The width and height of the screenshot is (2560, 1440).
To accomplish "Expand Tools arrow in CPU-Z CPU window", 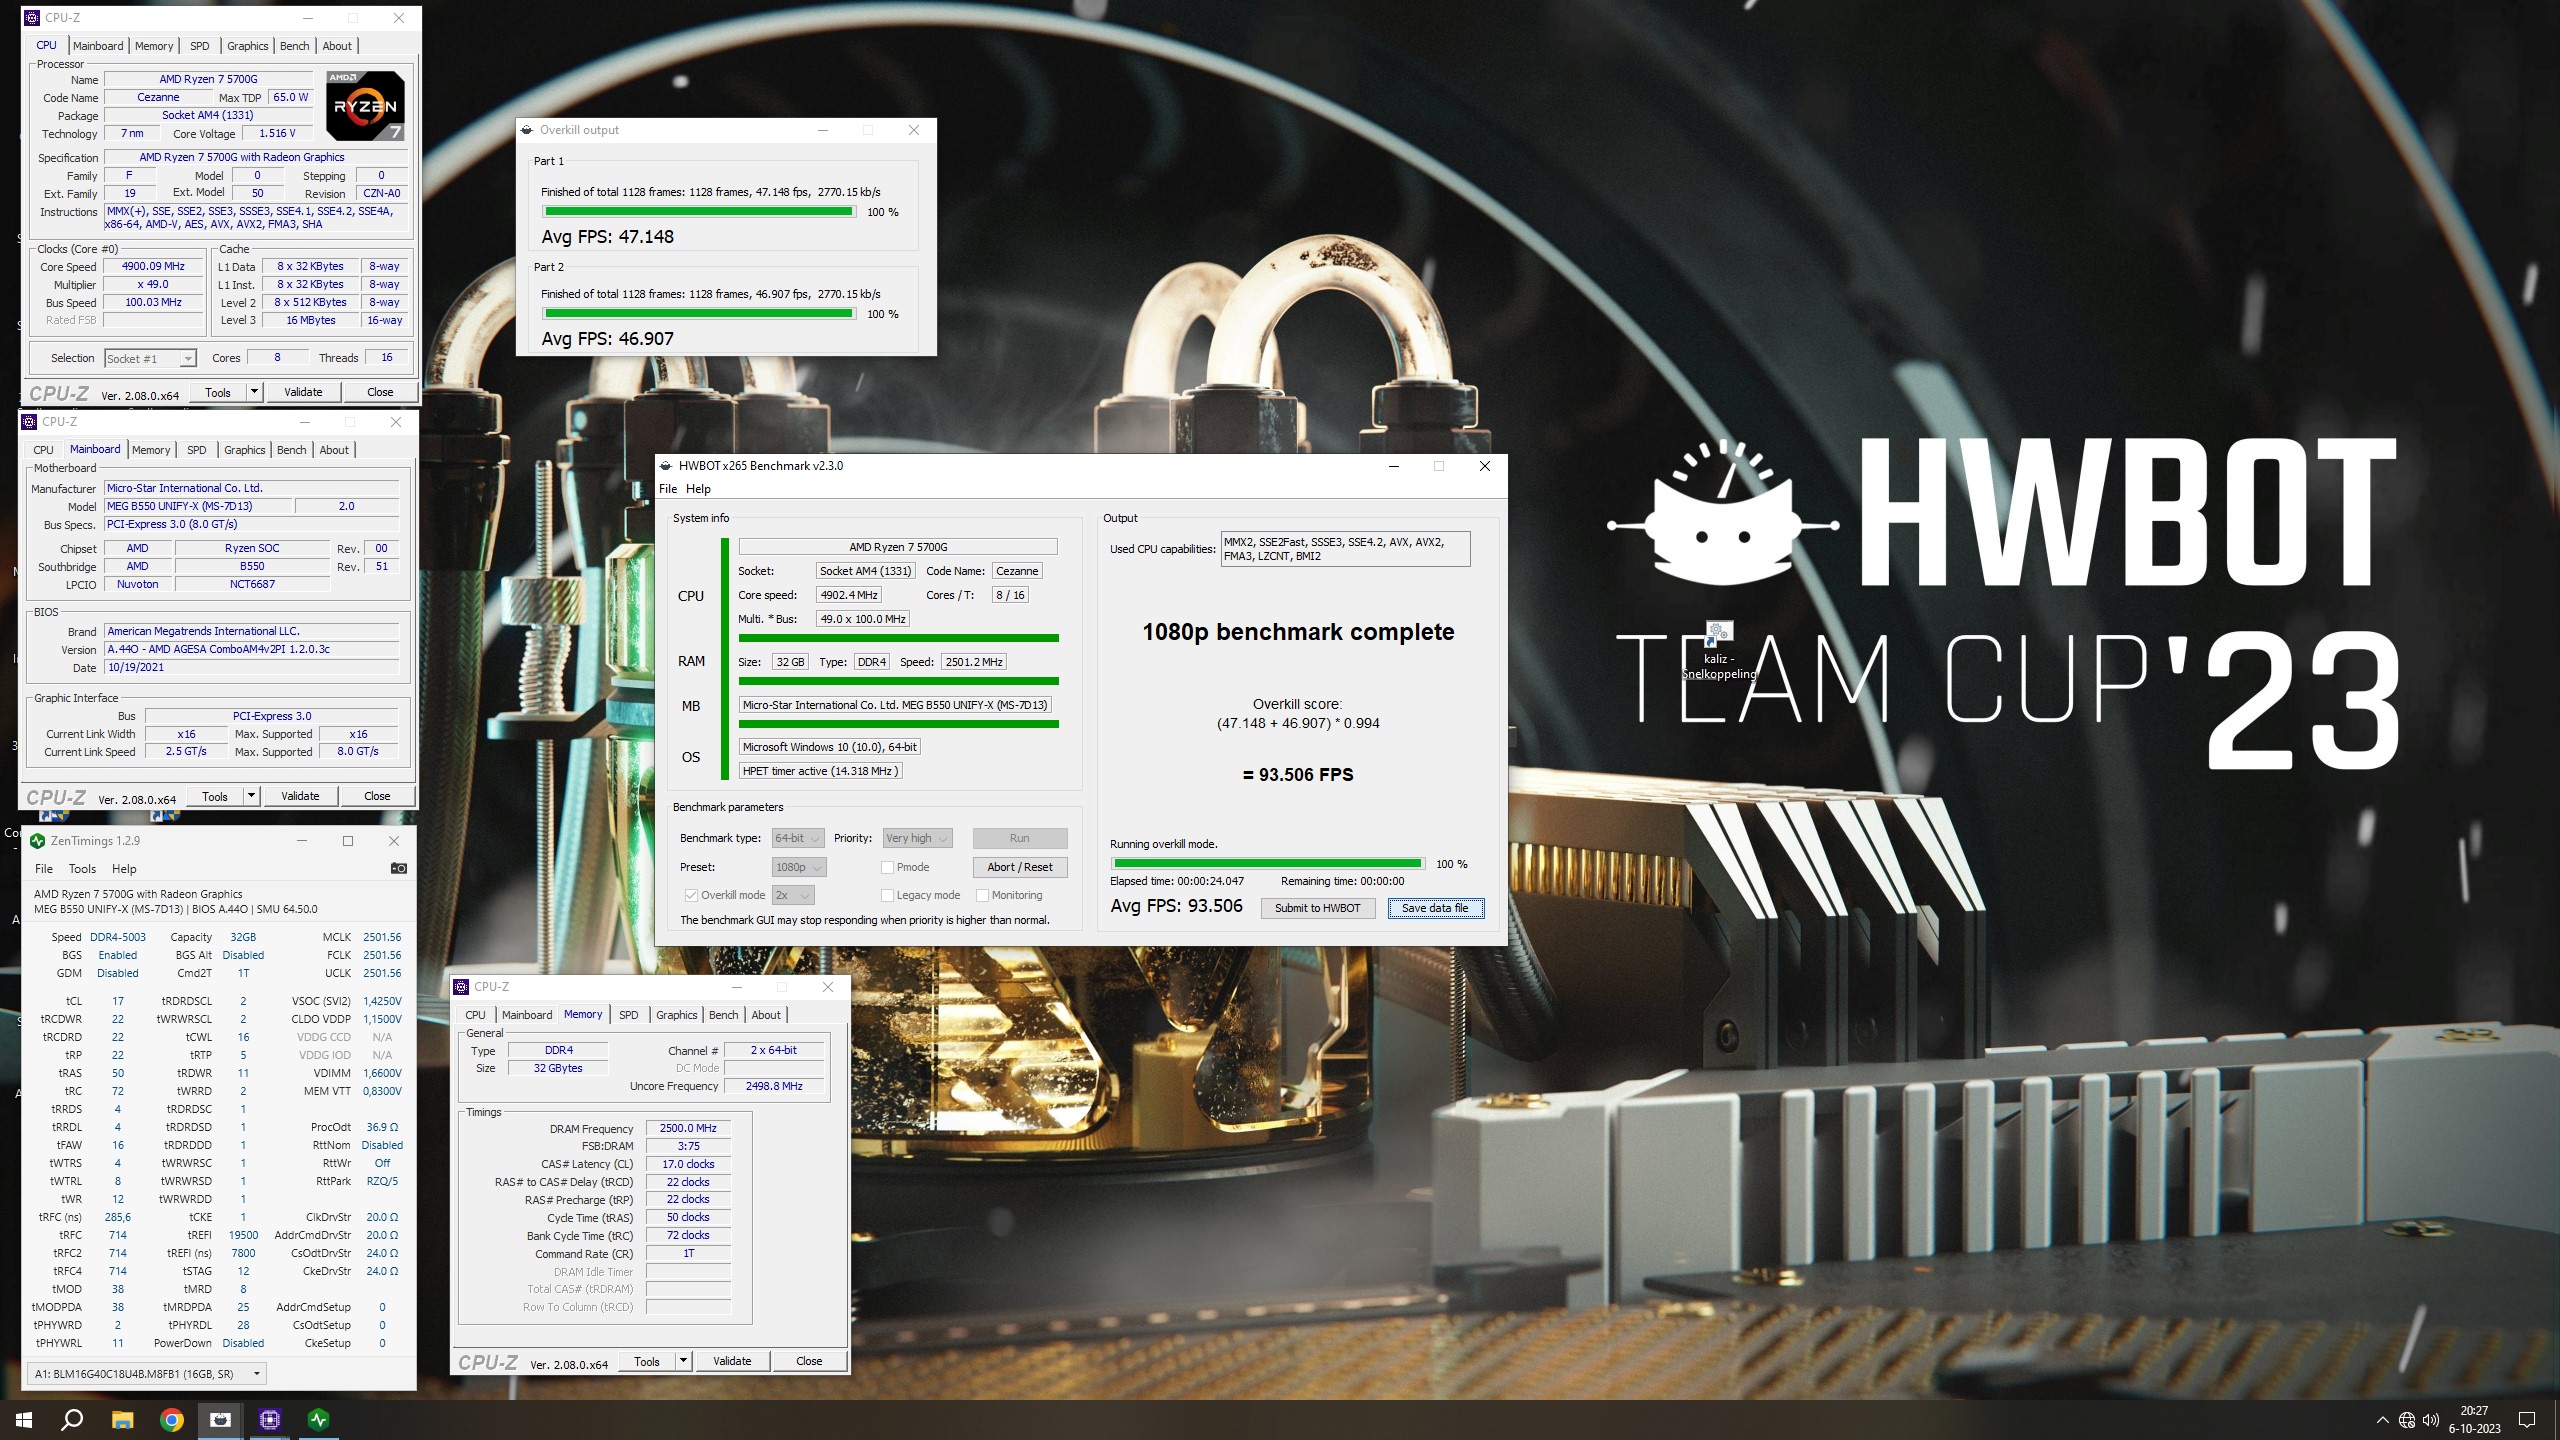I will pyautogui.click(x=254, y=392).
